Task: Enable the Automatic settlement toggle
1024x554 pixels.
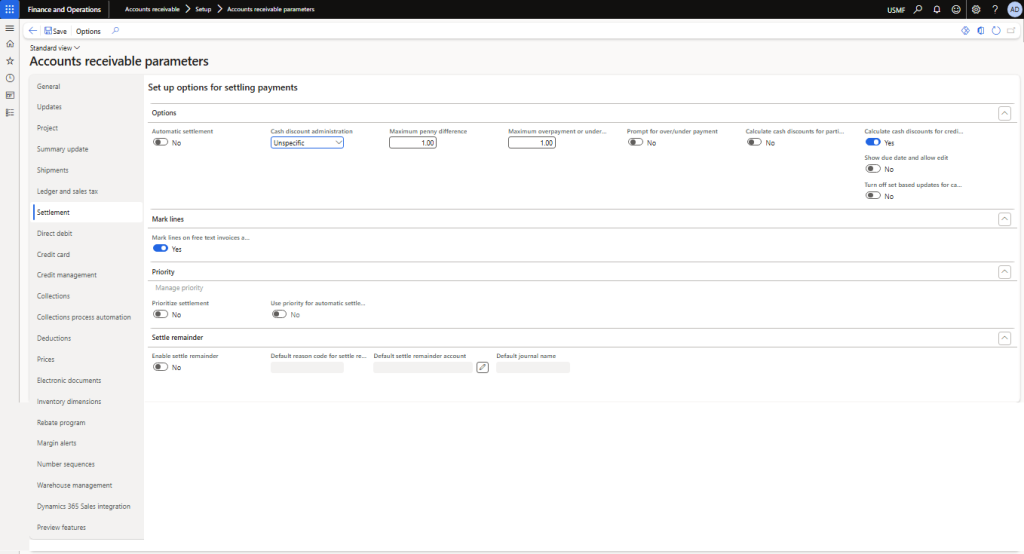Action: 160,143
